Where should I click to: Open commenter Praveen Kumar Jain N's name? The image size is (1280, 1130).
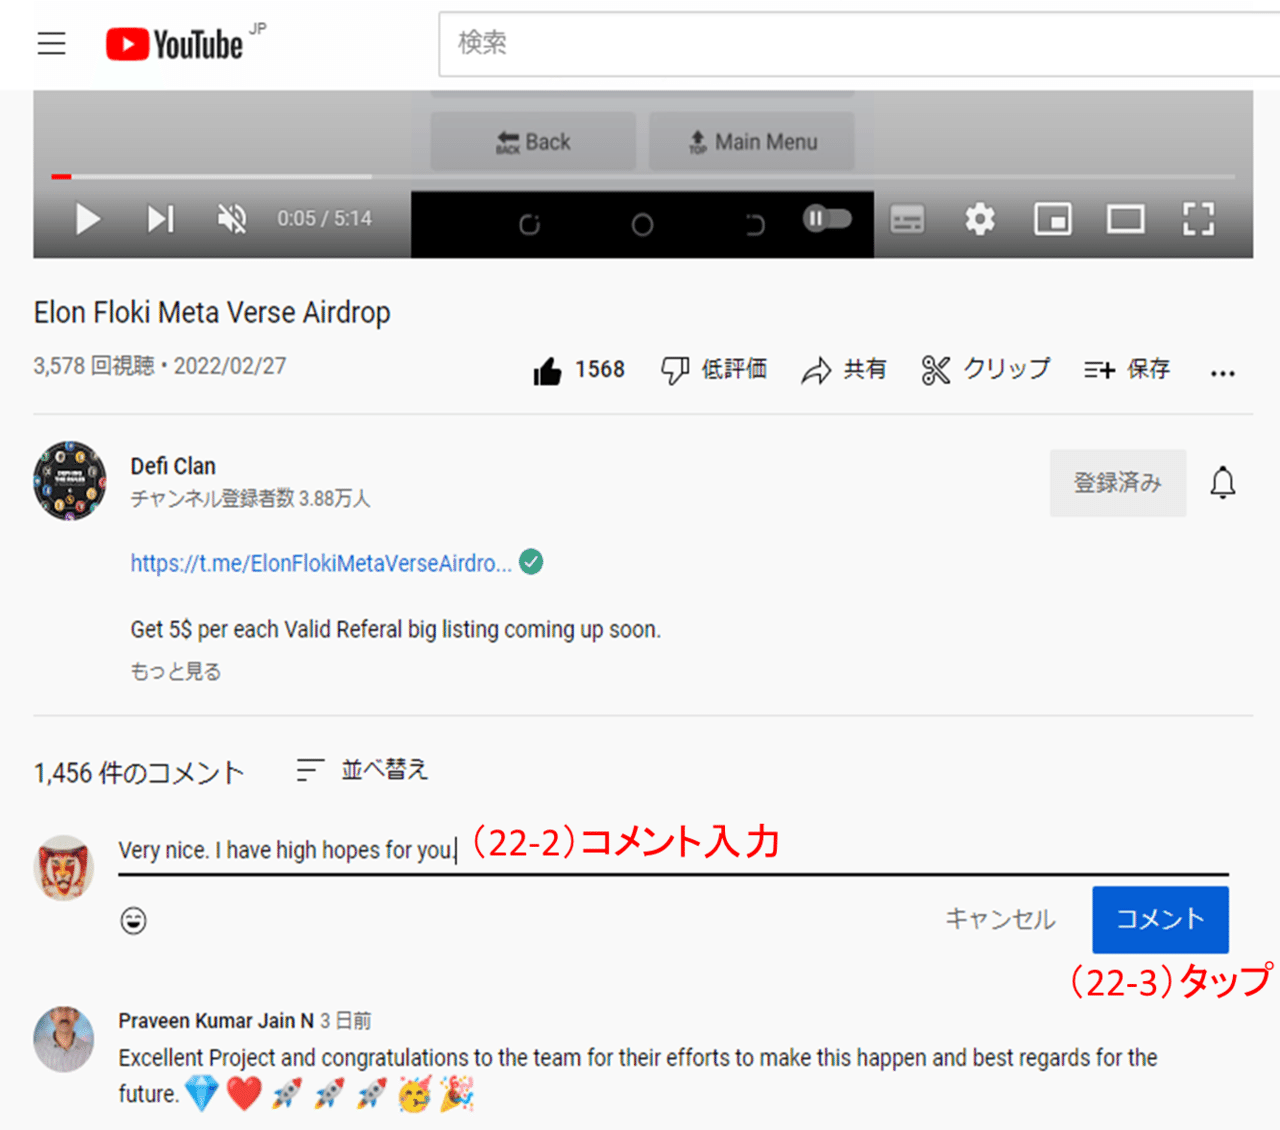click(x=216, y=1021)
